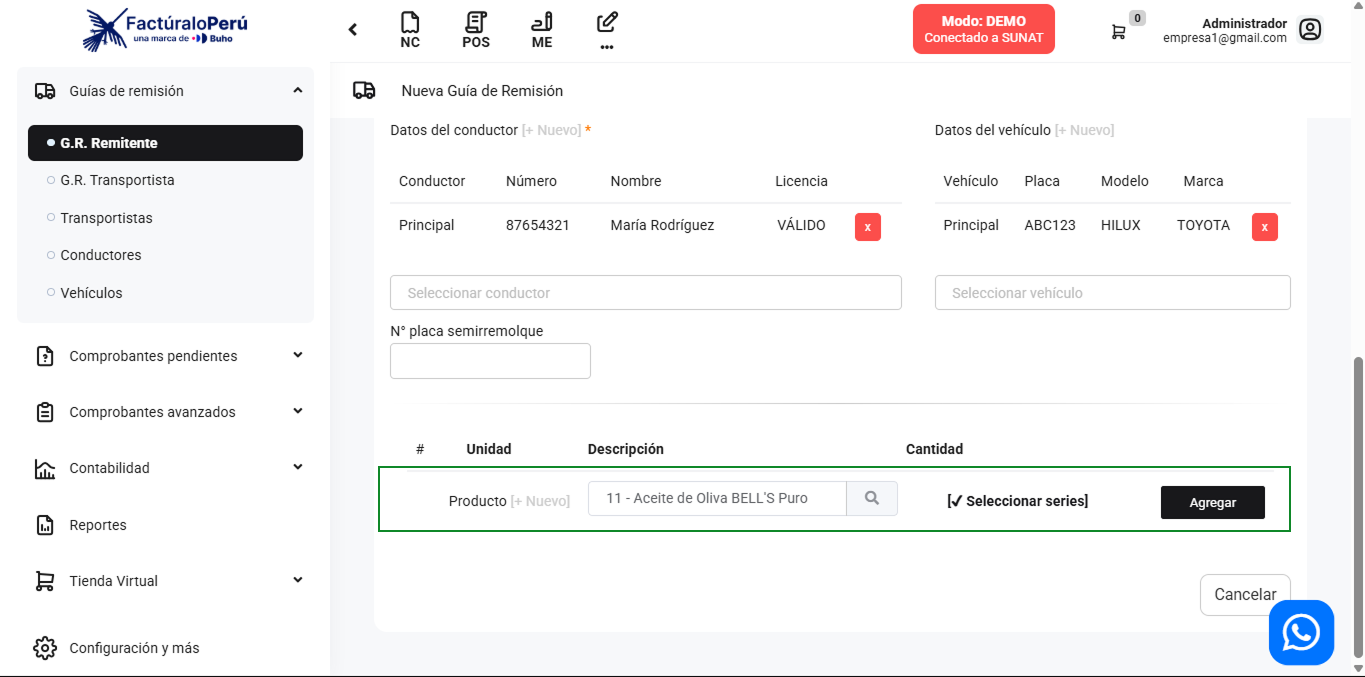This screenshot has width=1365, height=677.
Task: Go to G.R. Transportista menu item
Action: [x=117, y=180]
